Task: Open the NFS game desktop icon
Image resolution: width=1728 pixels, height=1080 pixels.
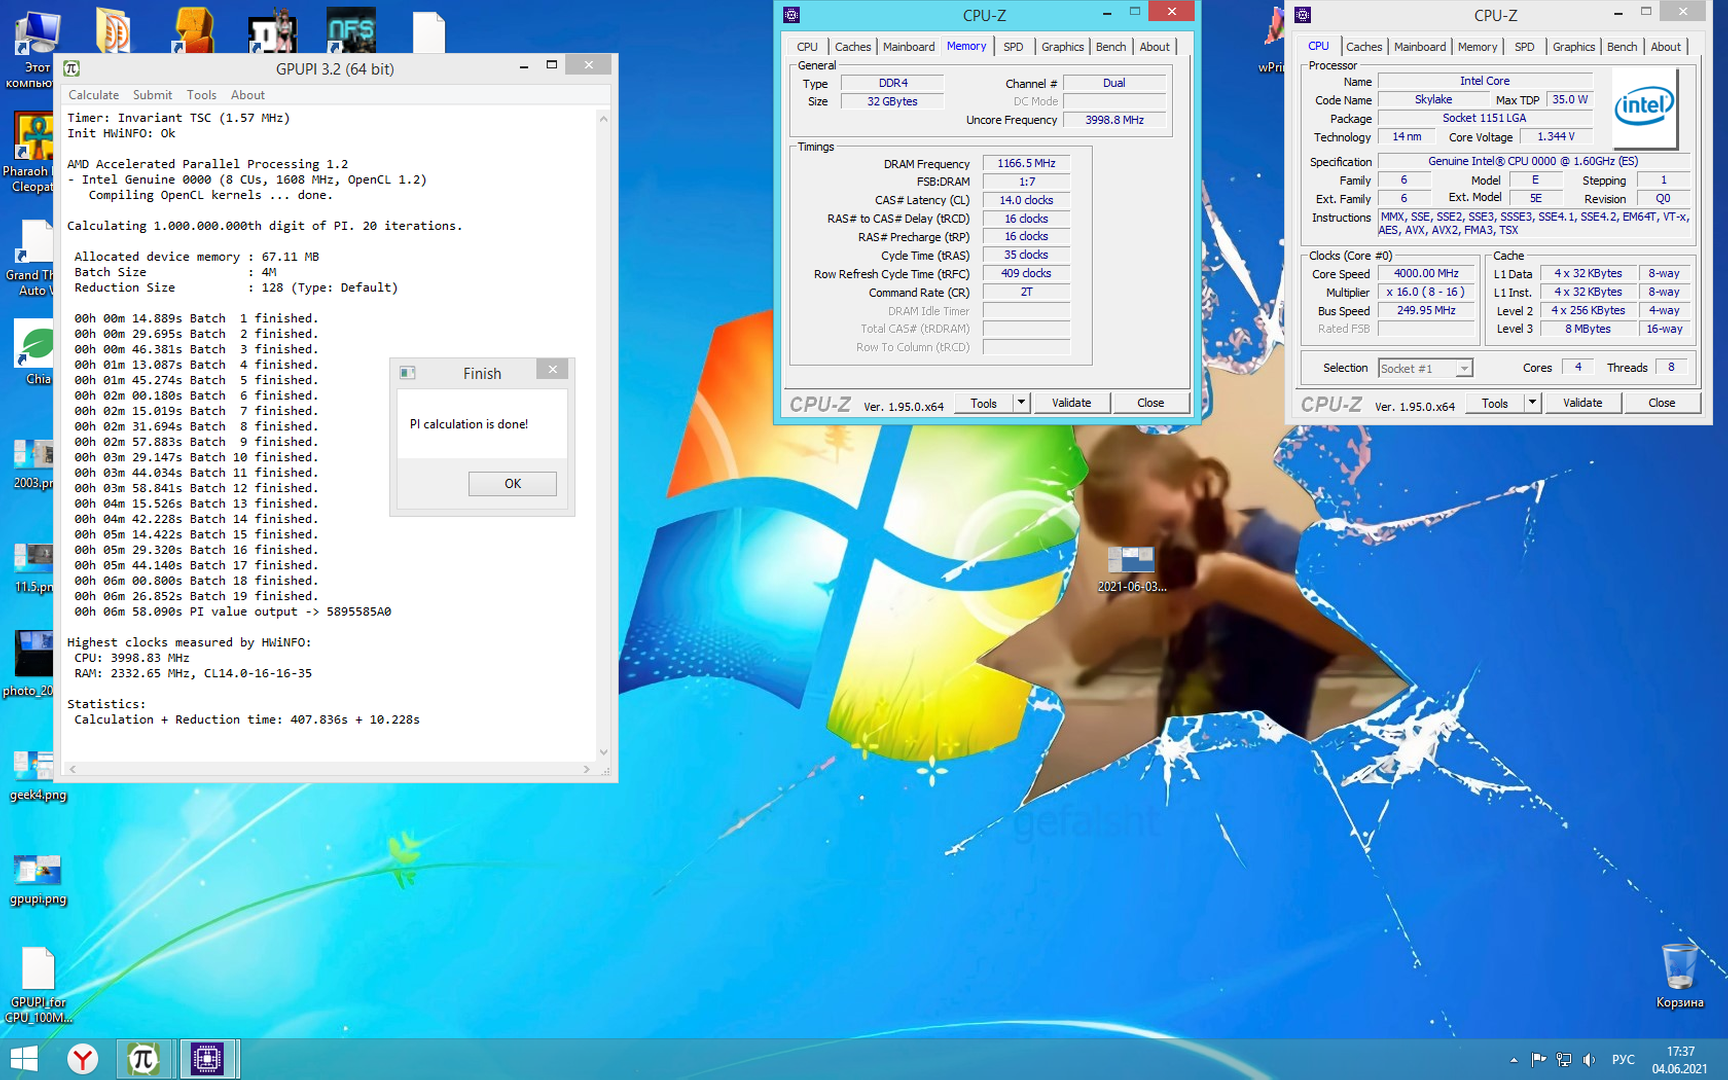Action: [x=351, y=30]
